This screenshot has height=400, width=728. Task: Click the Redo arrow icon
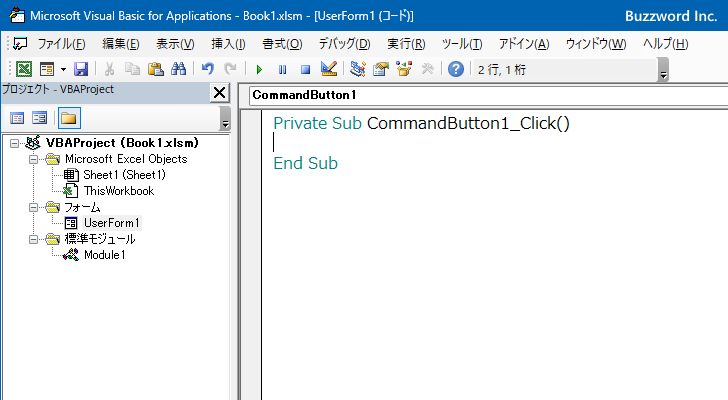pos(230,70)
